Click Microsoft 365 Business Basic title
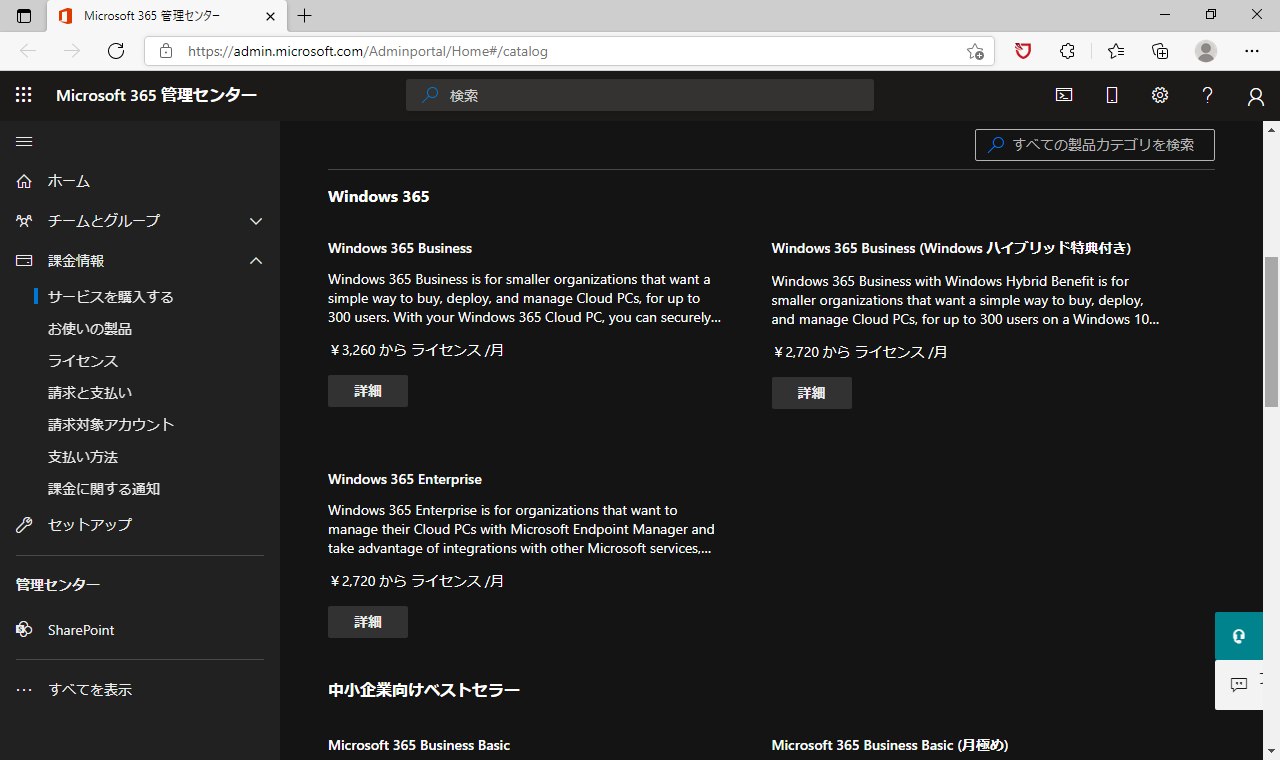The width and height of the screenshot is (1280, 760). [x=419, y=745]
